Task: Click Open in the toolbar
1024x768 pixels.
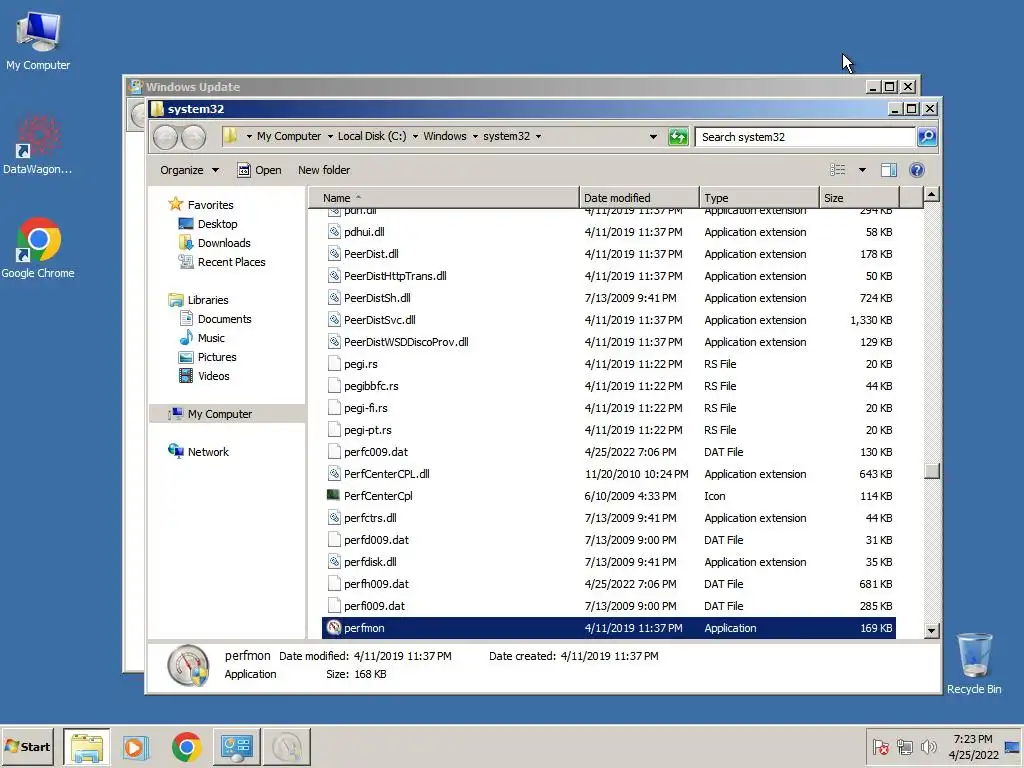Action: point(259,170)
